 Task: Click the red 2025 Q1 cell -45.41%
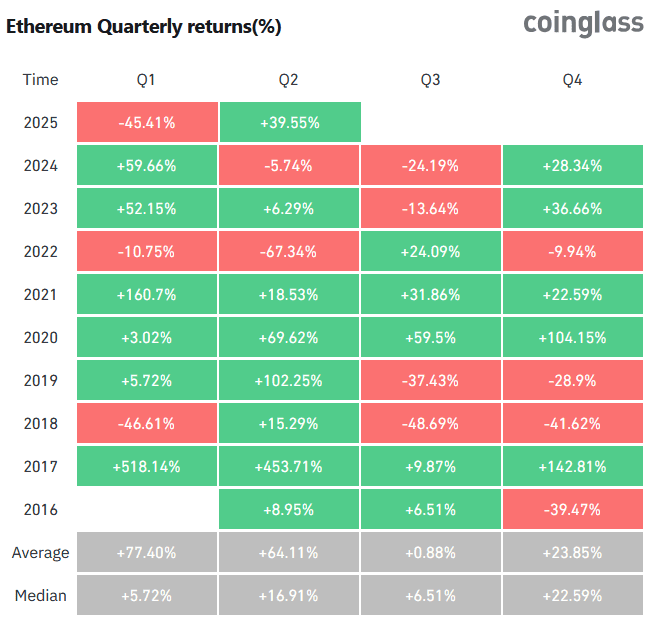[146, 123]
